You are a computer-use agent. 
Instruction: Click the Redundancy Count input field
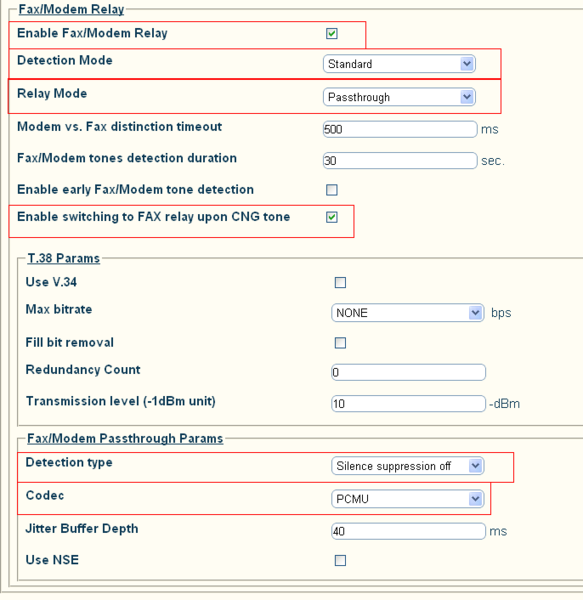(408, 372)
